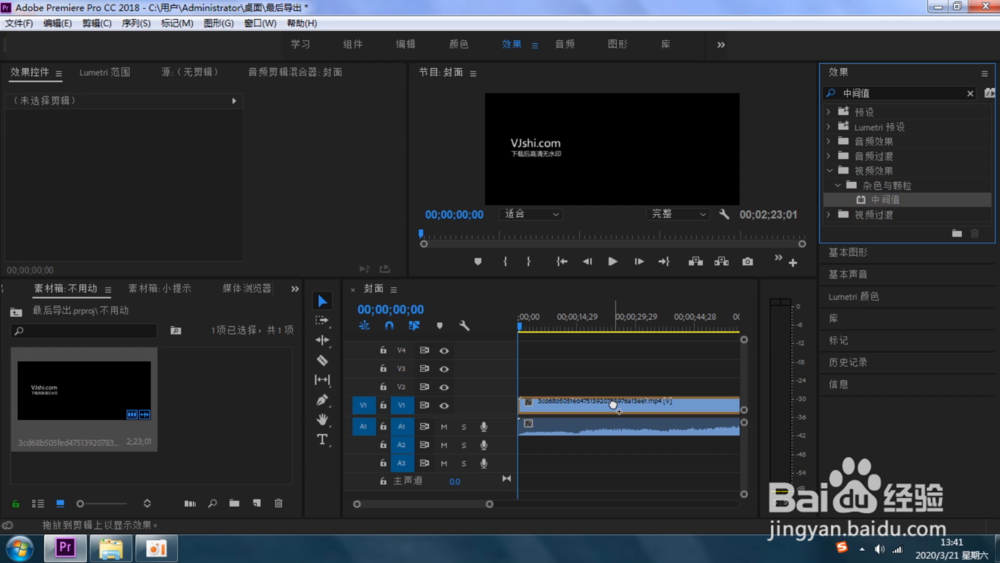Toggle Linked Selection in timeline

(x=414, y=326)
